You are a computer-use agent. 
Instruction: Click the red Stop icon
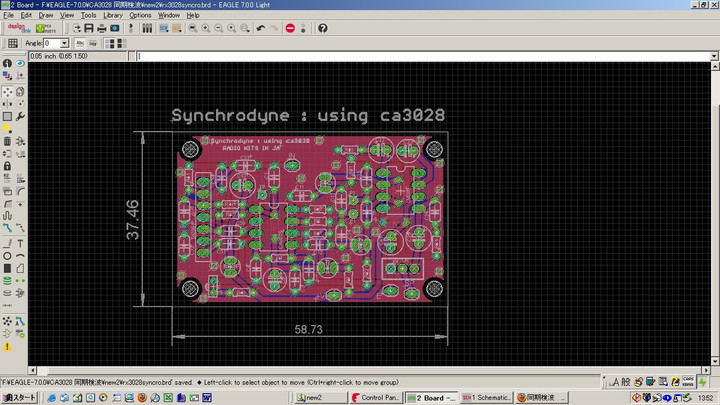(x=290, y=28)
